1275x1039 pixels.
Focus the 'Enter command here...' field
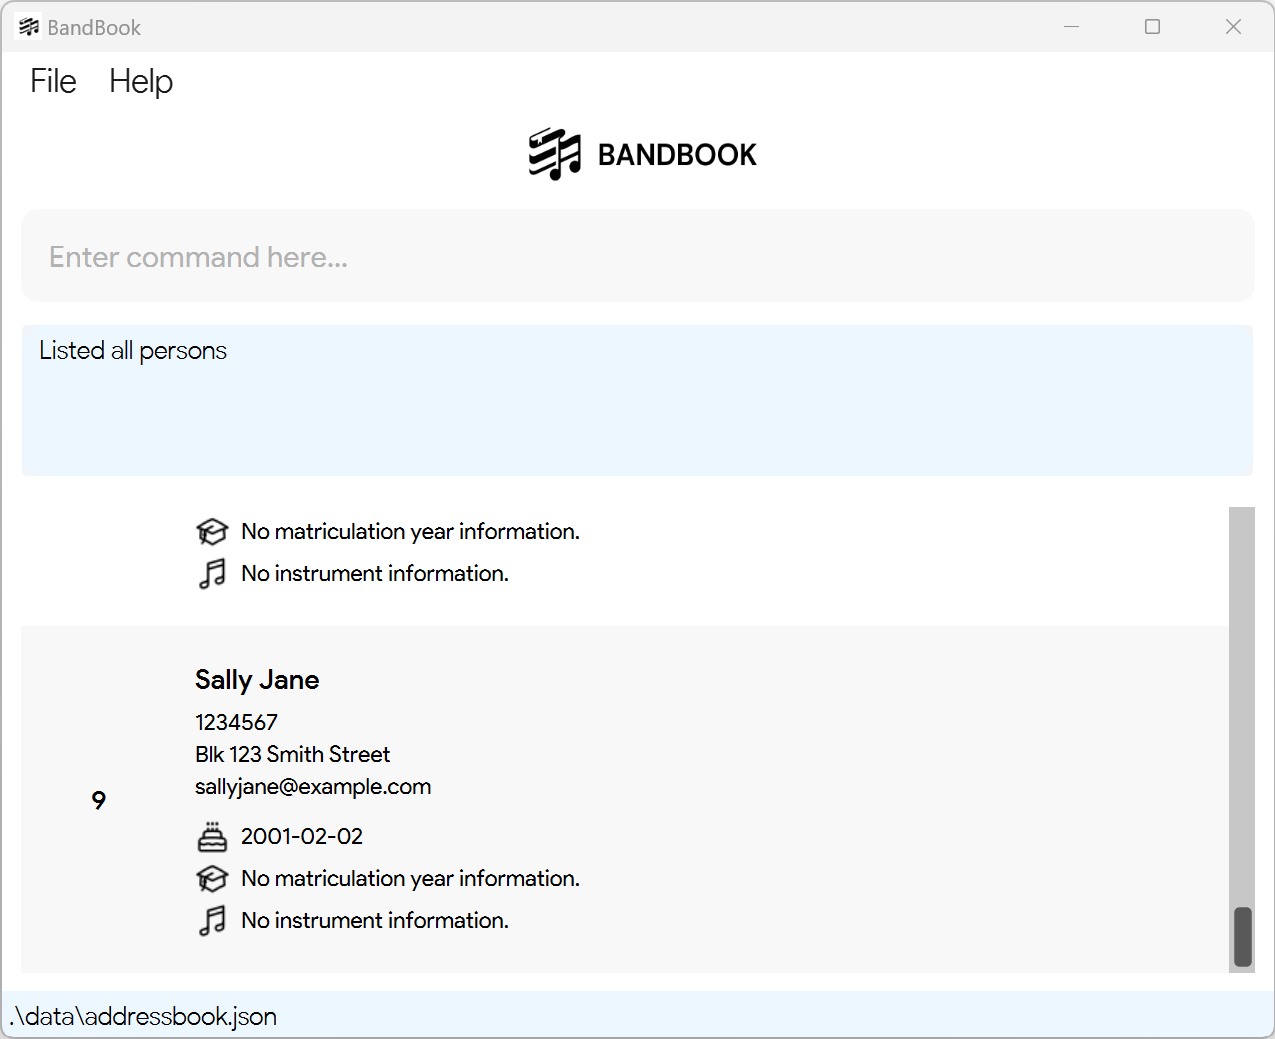(x=638, y=256)
